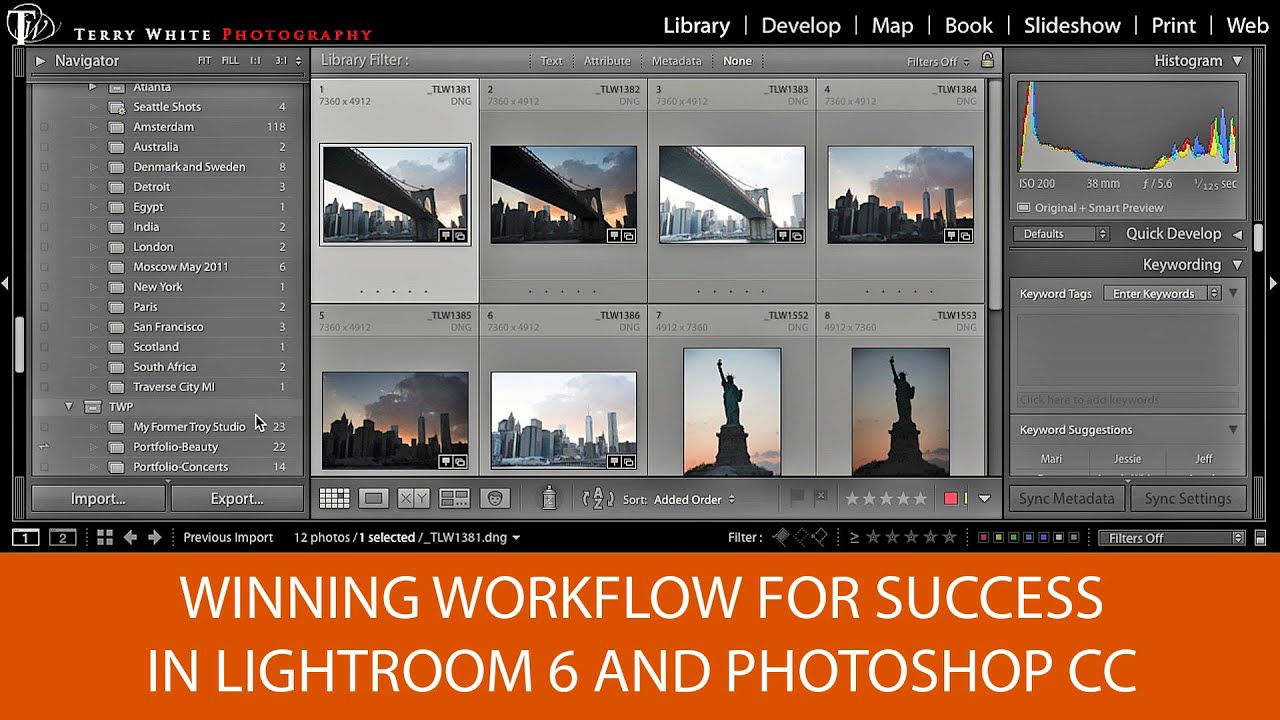Open the Defaults preset dropdown
The height and width of the screenshot is (720, 1280).
tap(1061, 234)
